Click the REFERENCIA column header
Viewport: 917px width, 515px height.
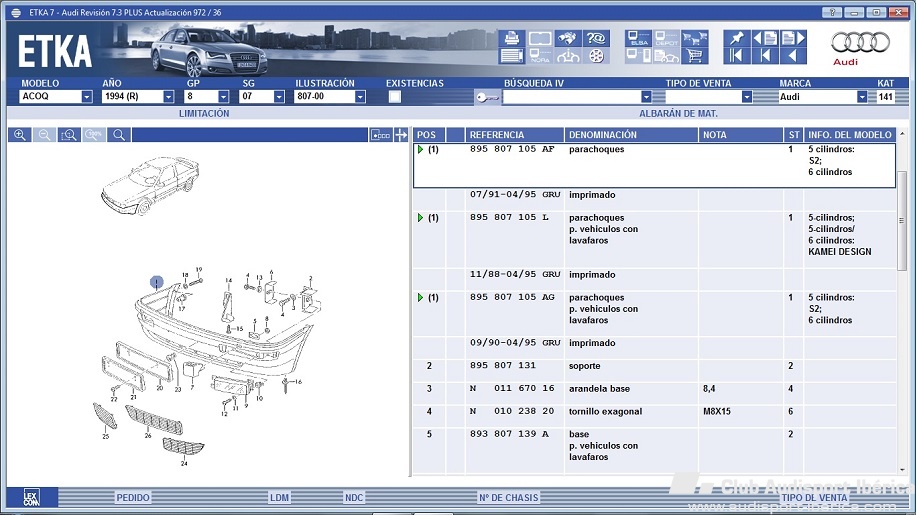pos(515,135)
